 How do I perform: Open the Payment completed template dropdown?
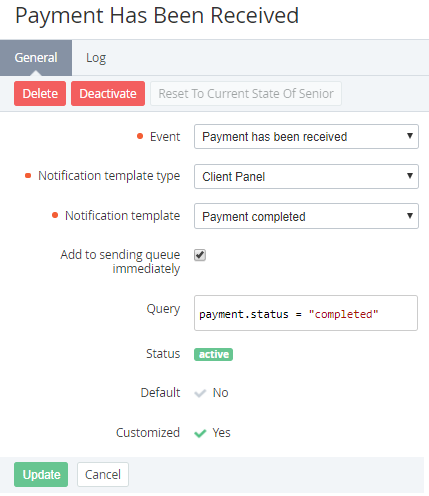(x=306, y=216)
